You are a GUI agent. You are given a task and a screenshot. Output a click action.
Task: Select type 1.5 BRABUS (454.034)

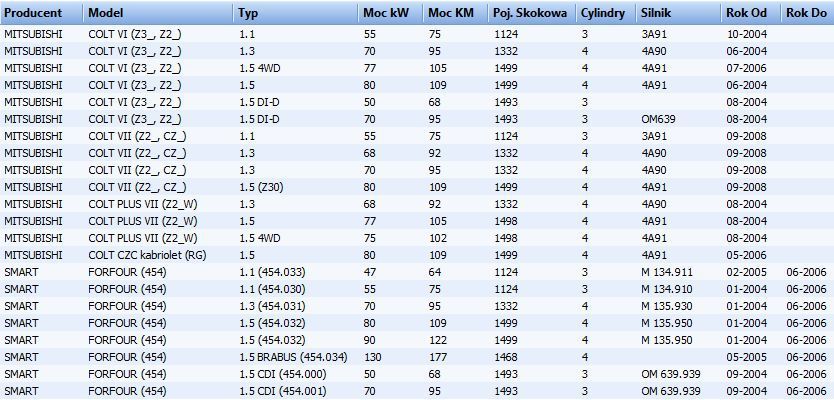[293, 357]
